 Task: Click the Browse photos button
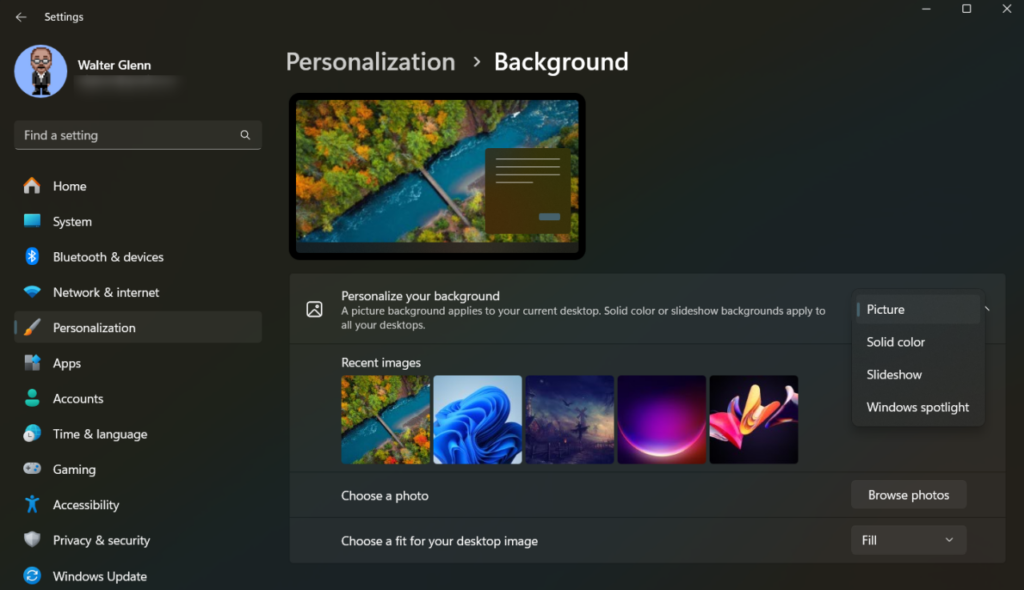908,495
